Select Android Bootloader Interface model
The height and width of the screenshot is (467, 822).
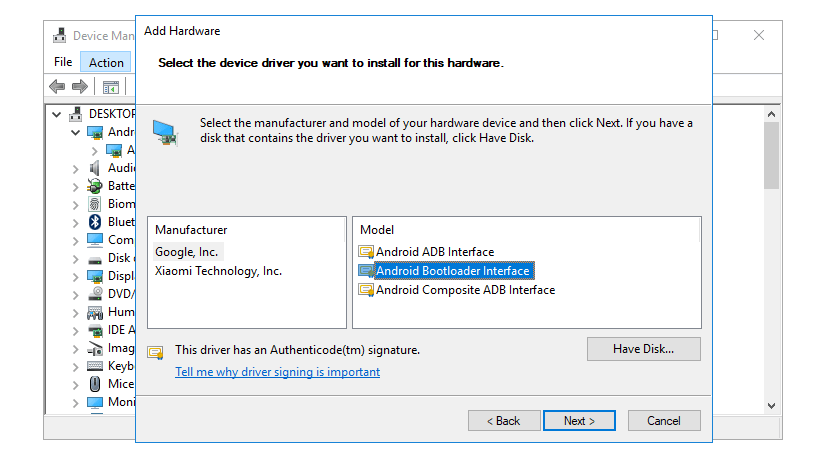(x=453, y=271)
